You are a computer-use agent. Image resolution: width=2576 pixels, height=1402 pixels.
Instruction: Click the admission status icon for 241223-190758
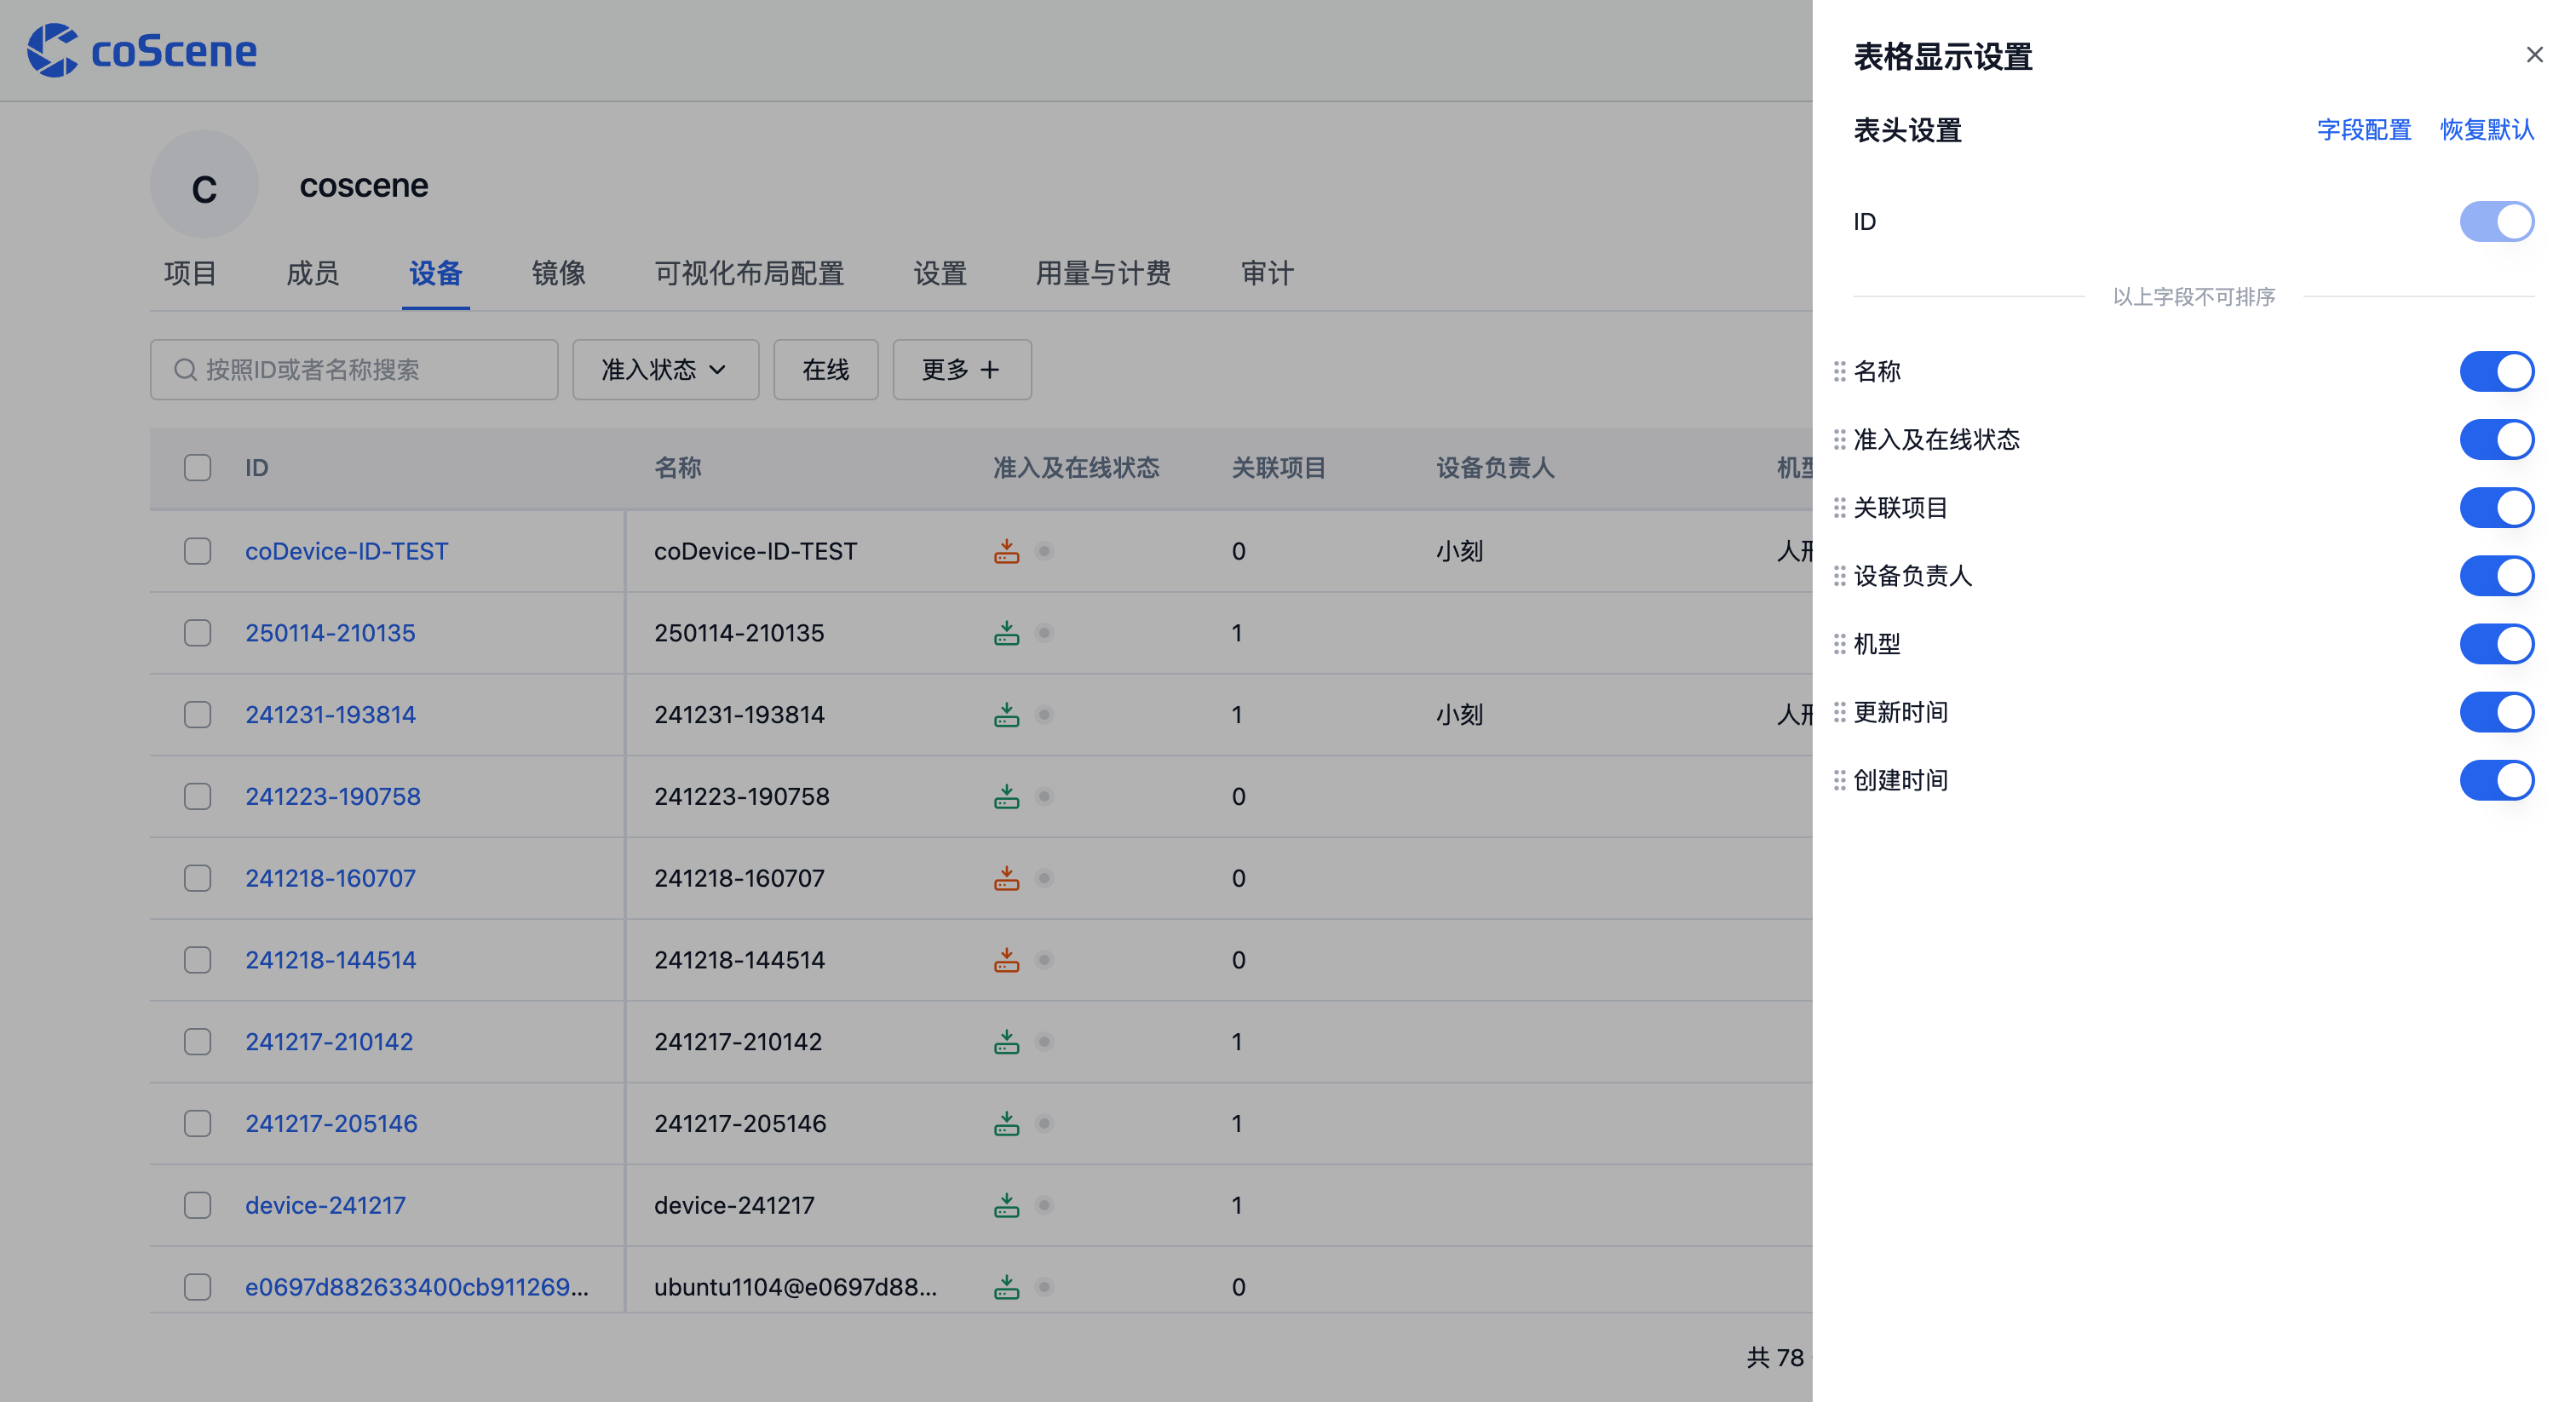1006,797
